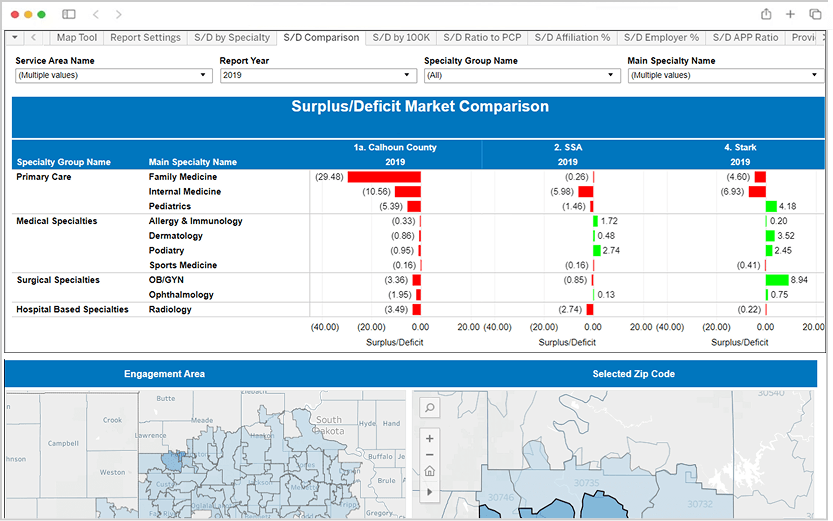
Task: Zoom out on the Selected Zip Code map
Action: point(429,455)
